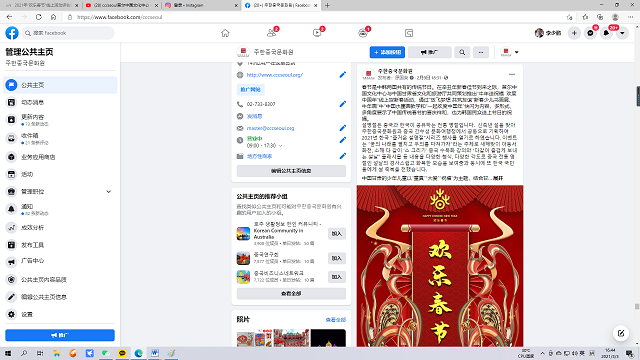The width and height of the screenshot is (640, 360).
Task: Expand the 管理职位 chevron
Action: point(109,191)
